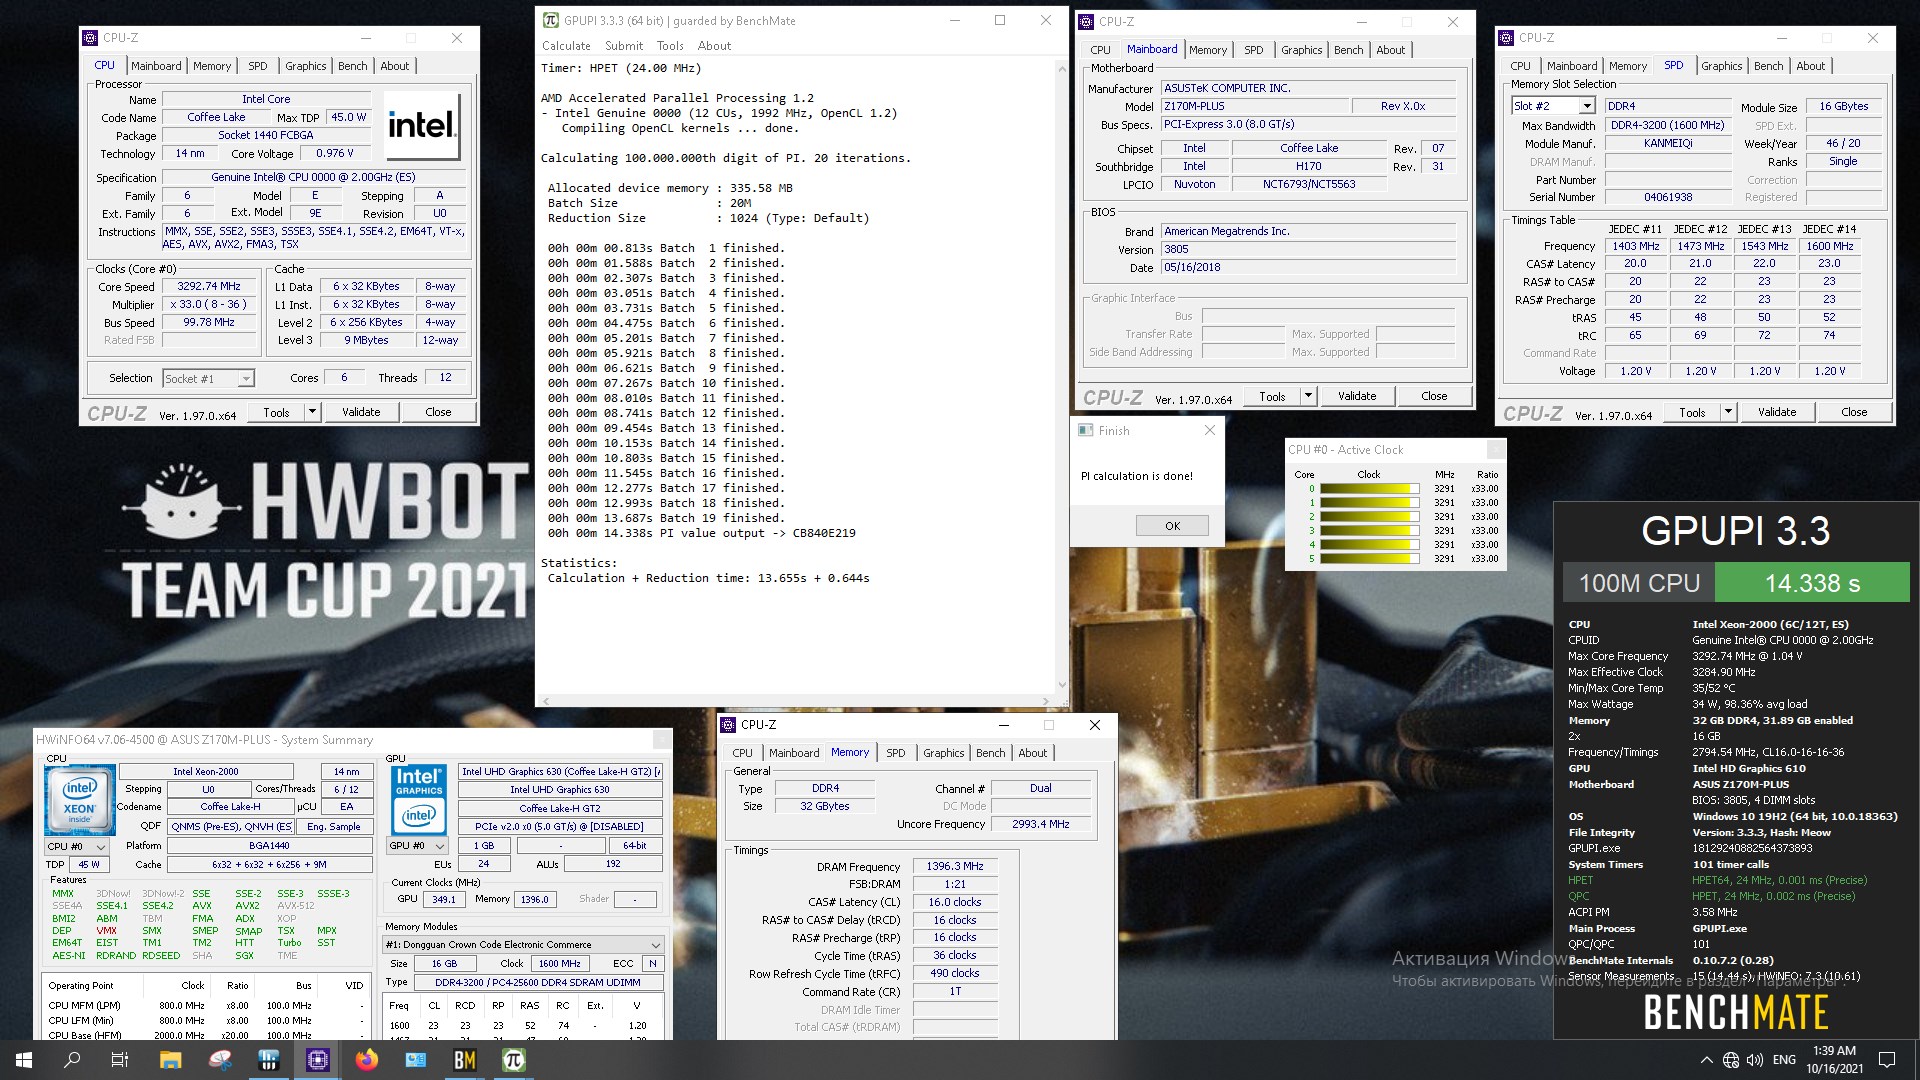Open Firefox from the taskbar
1920x1080 pixels.
[367, 1060]
